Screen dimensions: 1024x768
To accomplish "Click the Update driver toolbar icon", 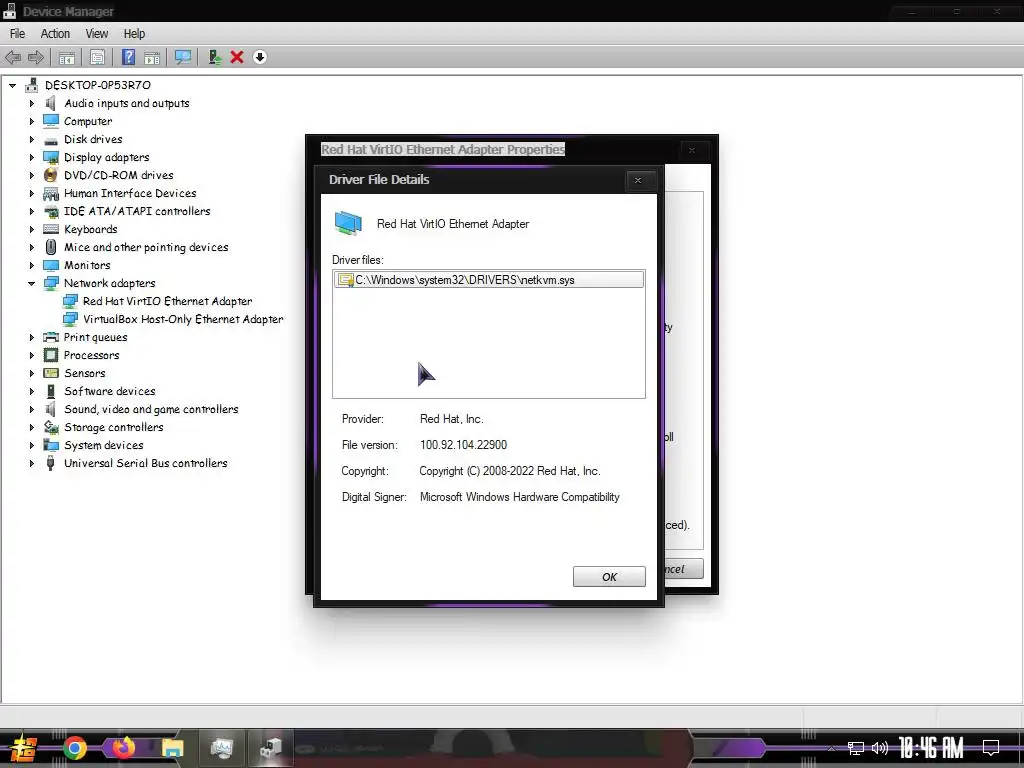I will coord(214,57).
